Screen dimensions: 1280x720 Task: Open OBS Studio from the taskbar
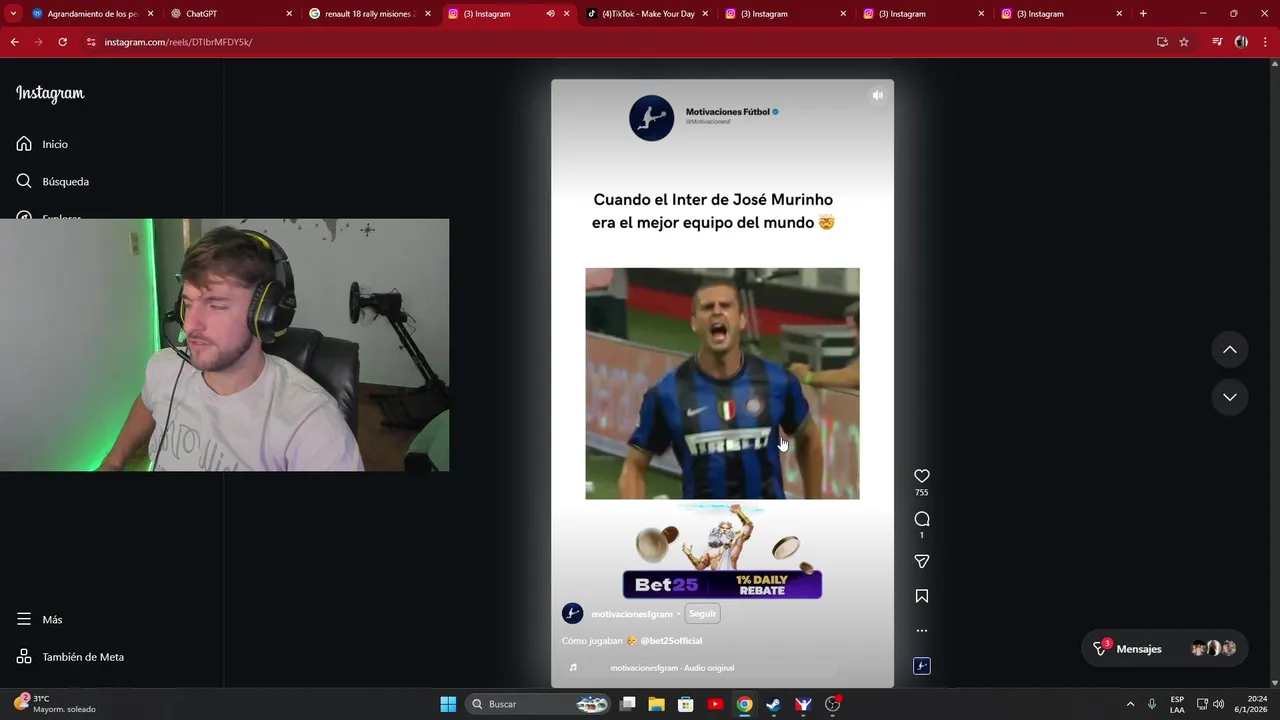pyautogui.click(x=832, y=704)
